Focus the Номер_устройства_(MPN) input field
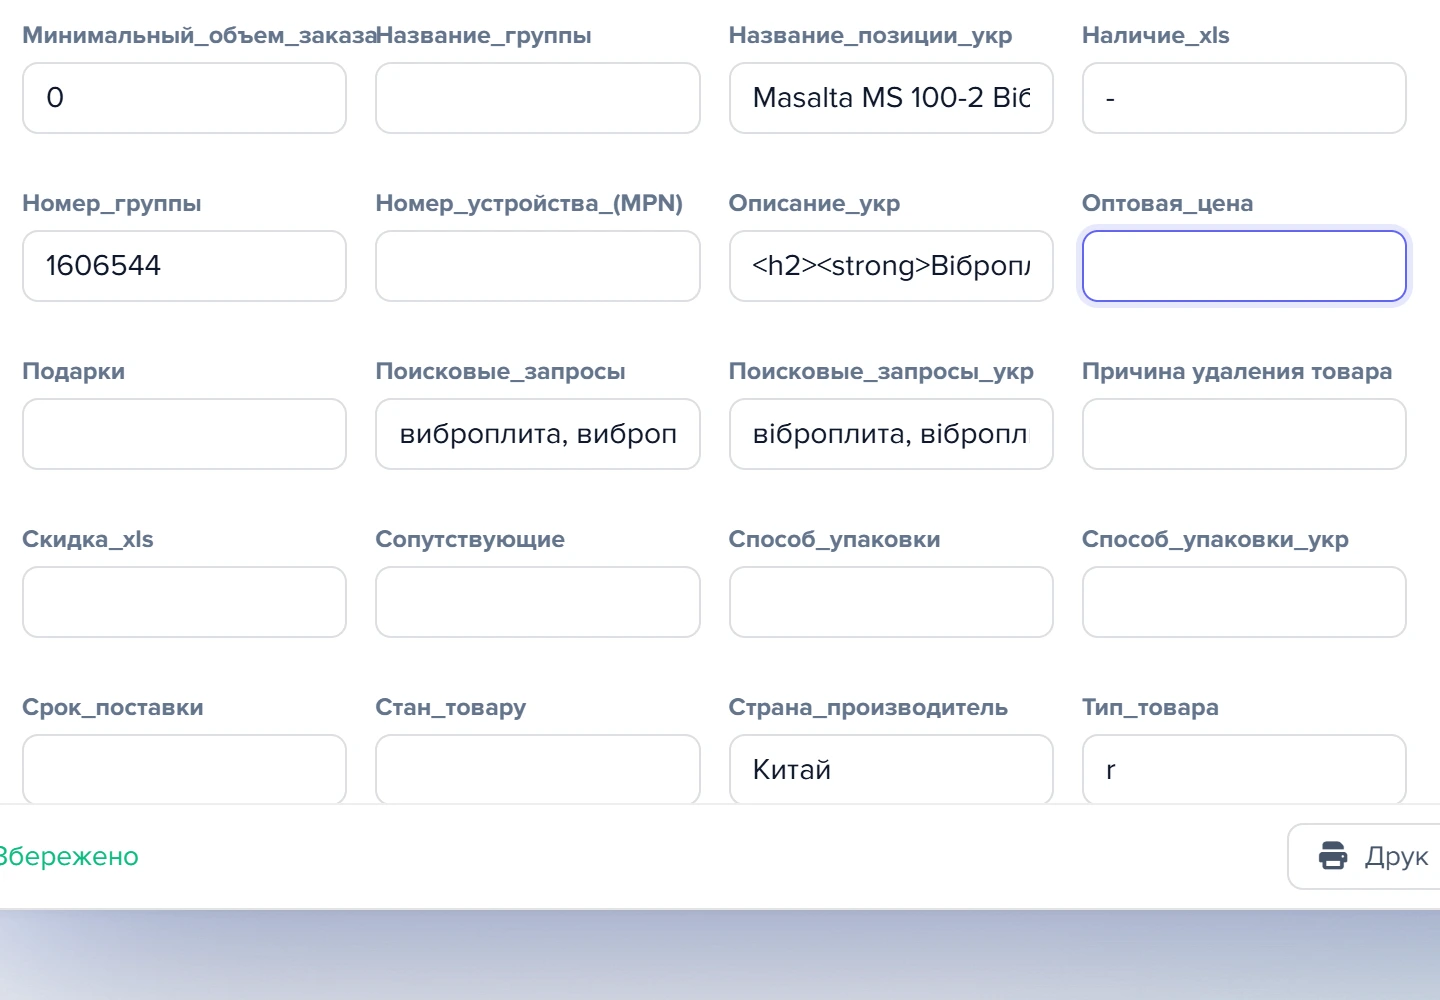The height and width of the screenshot is (1000, 1440). 538,266
